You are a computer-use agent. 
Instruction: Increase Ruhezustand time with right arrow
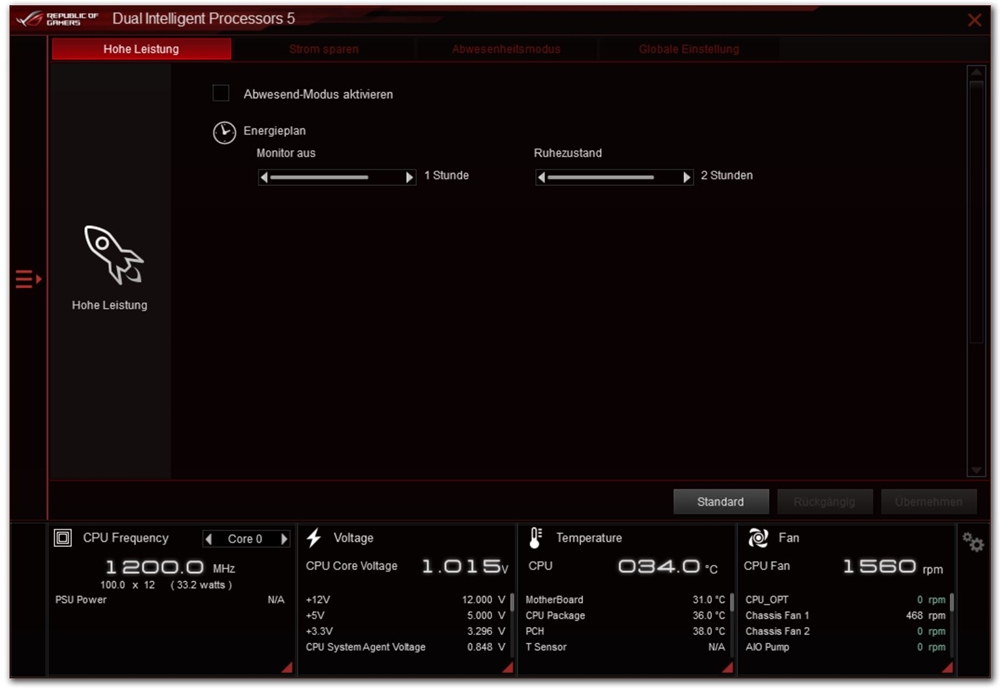(687, 177)
